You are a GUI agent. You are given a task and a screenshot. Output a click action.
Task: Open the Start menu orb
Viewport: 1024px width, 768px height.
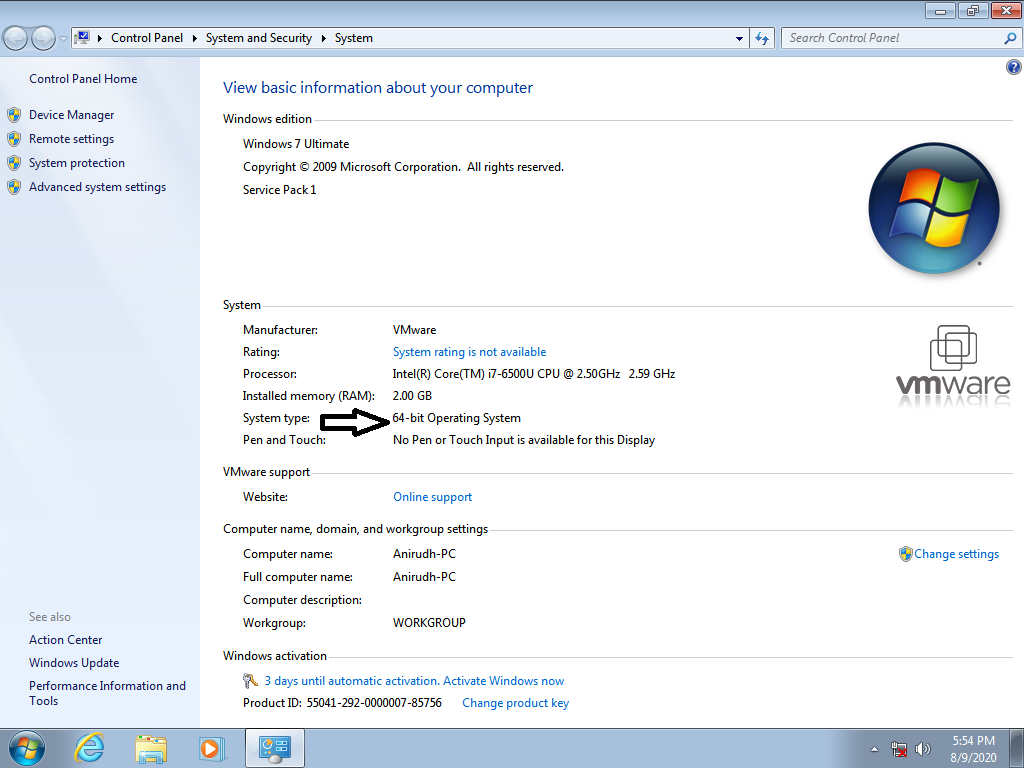pos(27,748)
